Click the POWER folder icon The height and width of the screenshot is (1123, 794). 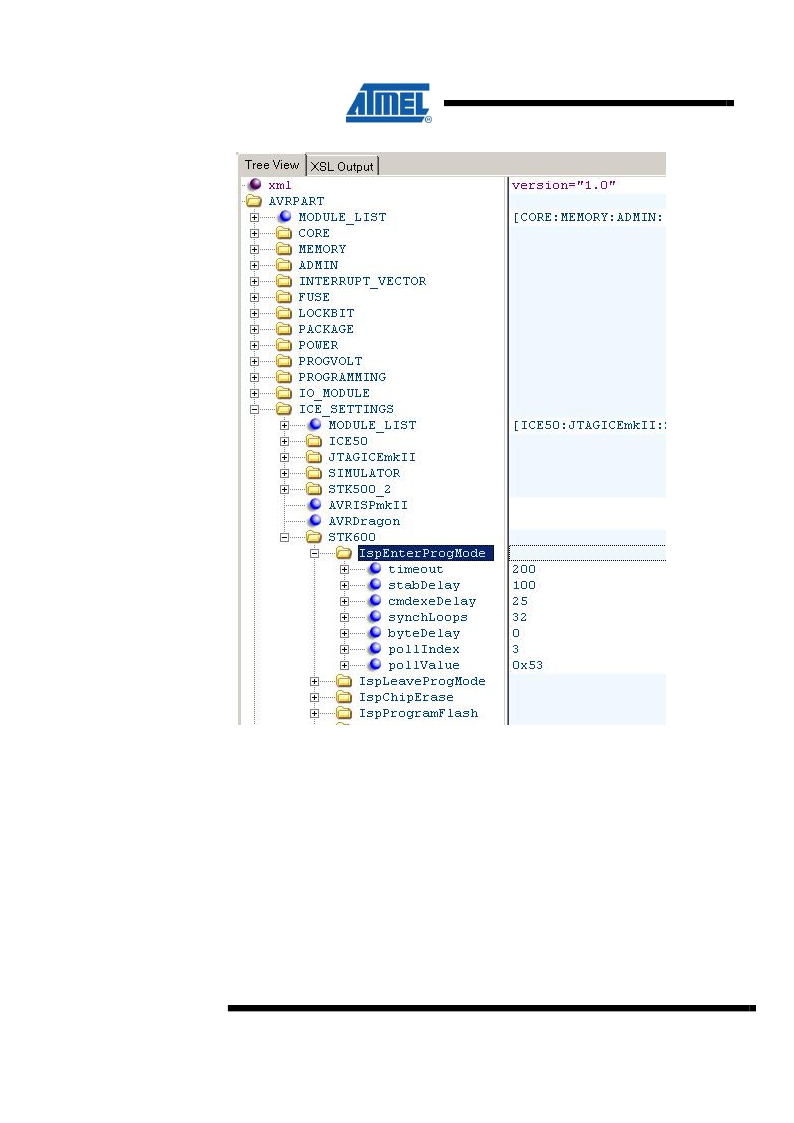tap(284, 345)
